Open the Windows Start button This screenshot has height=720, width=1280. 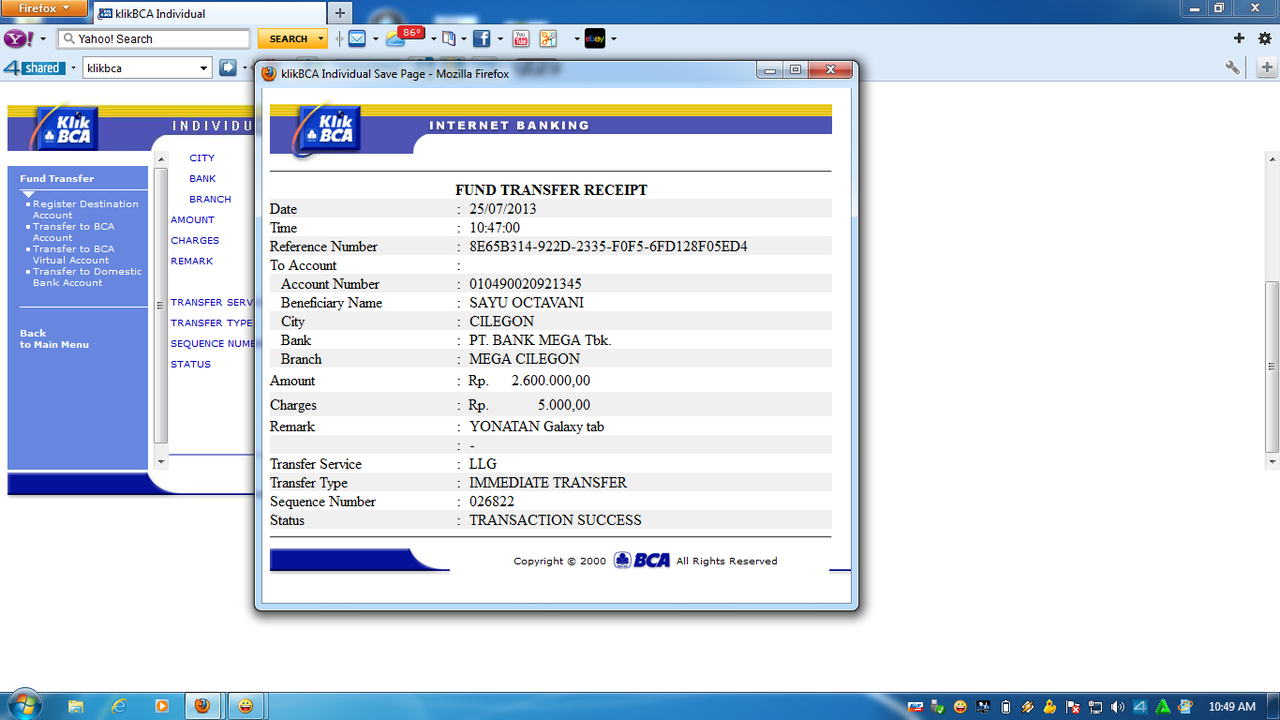24,706
